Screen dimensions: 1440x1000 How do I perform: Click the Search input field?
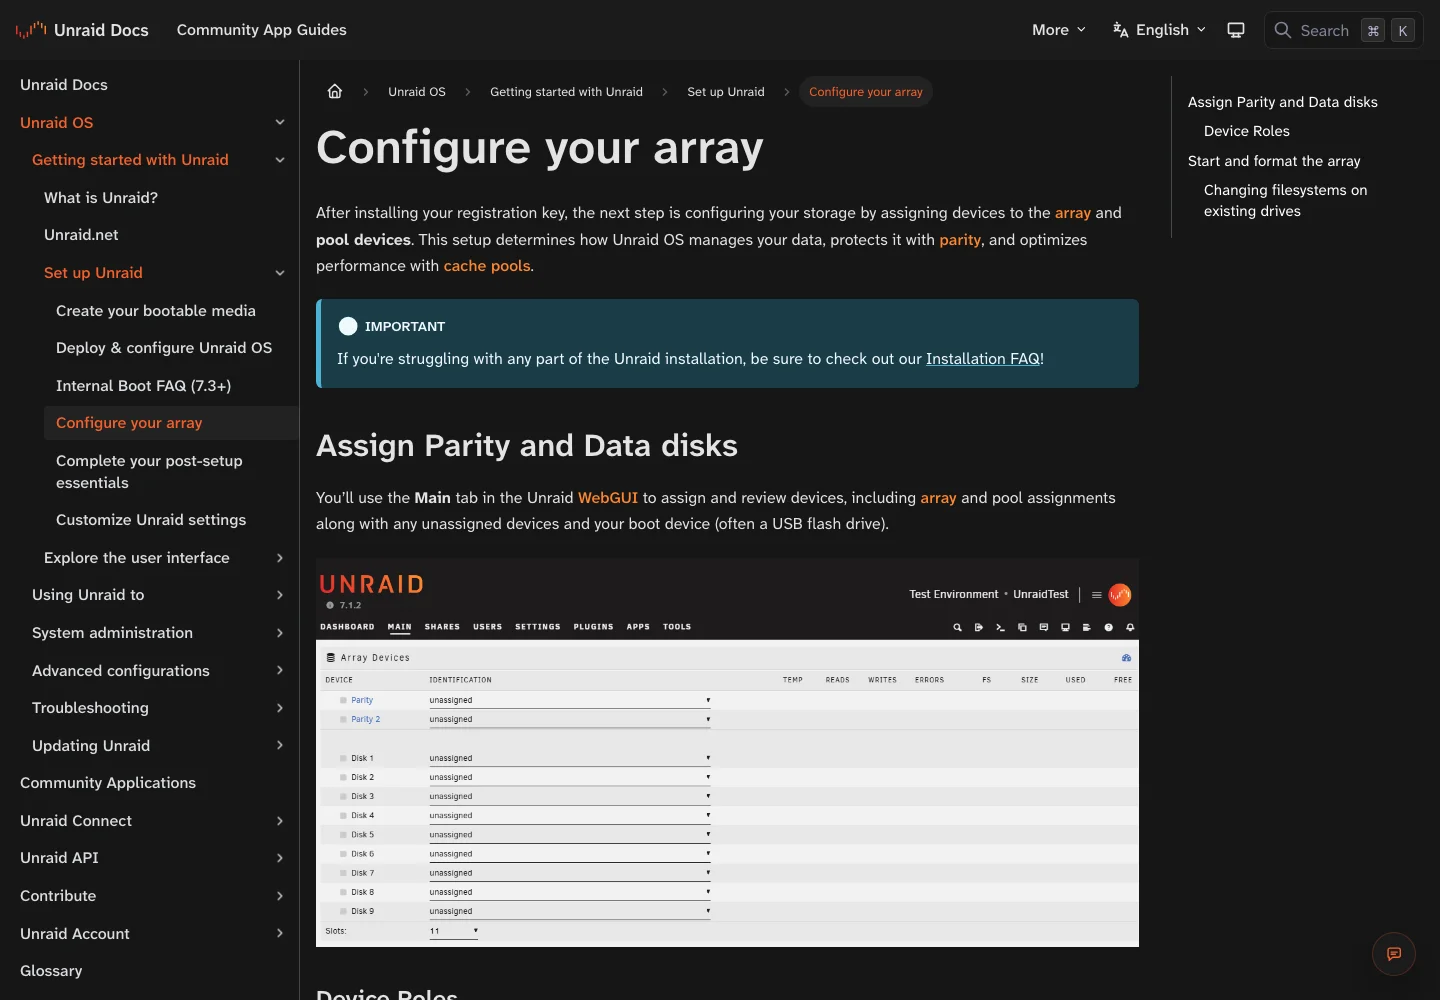point(1344,30)
